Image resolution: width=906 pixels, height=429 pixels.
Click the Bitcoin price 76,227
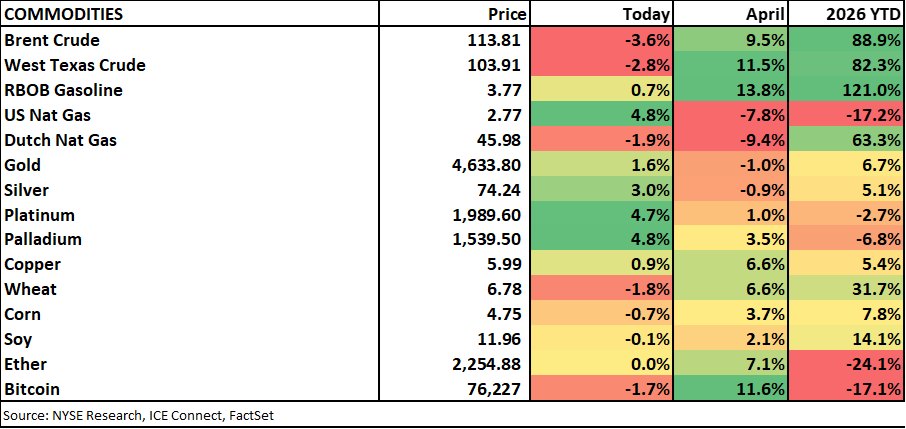pyautogui.click(x=496, y=390)
